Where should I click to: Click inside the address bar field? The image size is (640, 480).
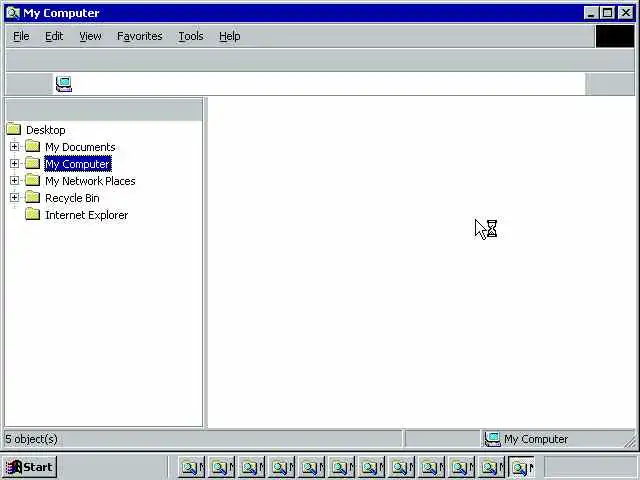(x=319, y=84)
